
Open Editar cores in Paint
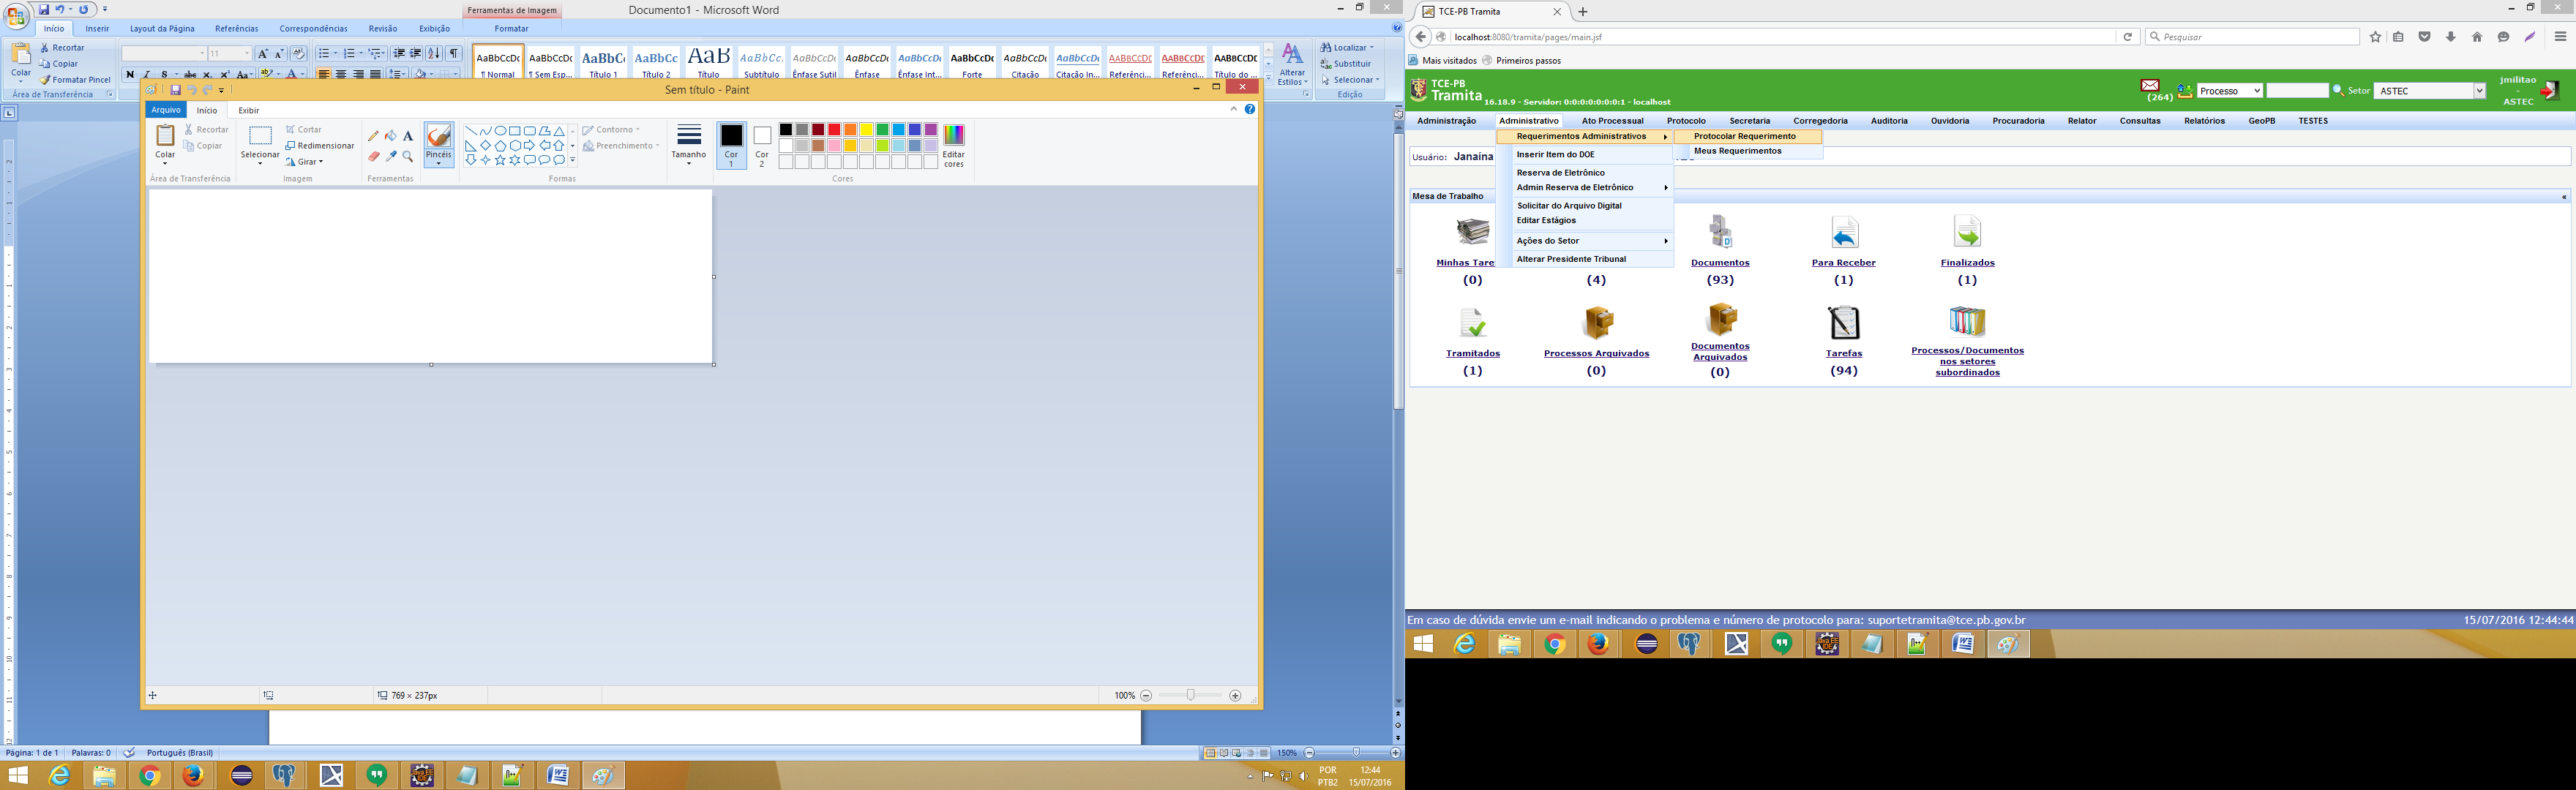click(x=954, y=145)
